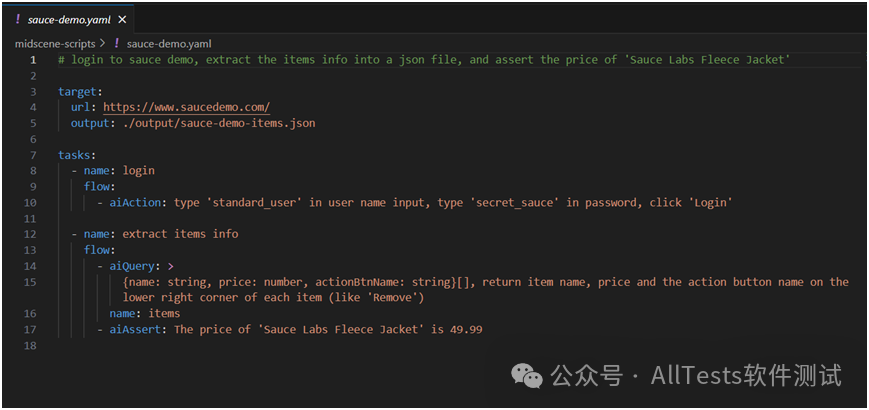869x410 pixels.
Task: Click the WeChat logo in the watermark
Action: coord(526,376)
